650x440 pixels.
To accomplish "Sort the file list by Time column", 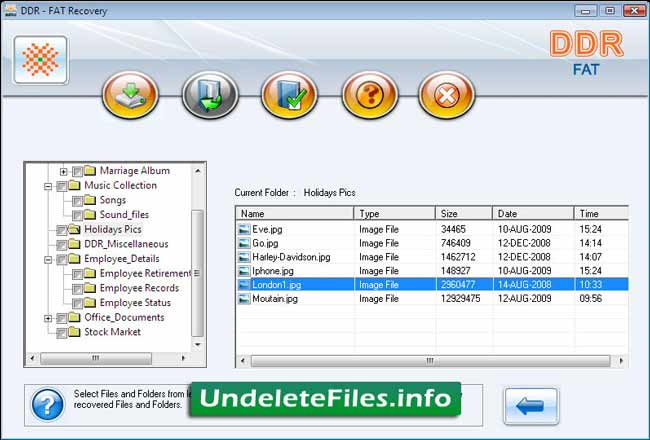I will click(x=601, y=214).
